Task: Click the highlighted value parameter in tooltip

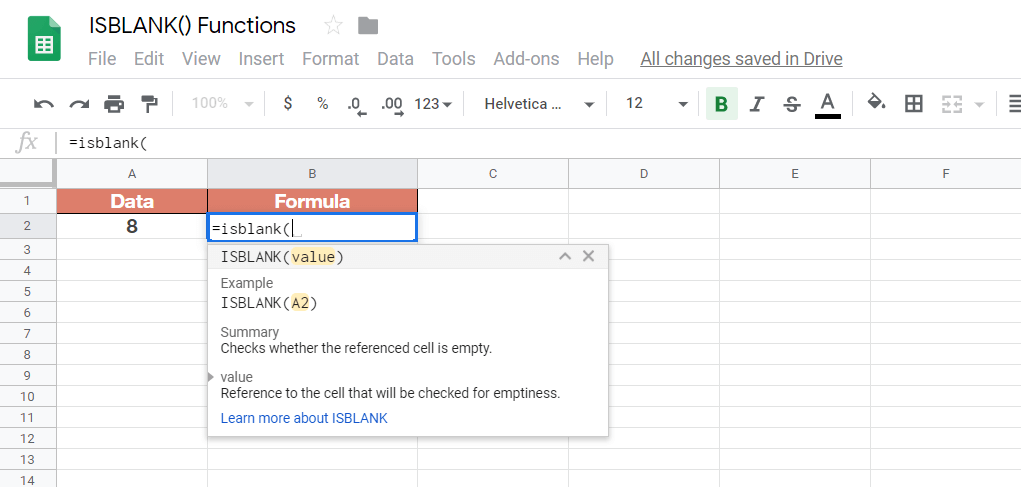Action: point(313,257)
